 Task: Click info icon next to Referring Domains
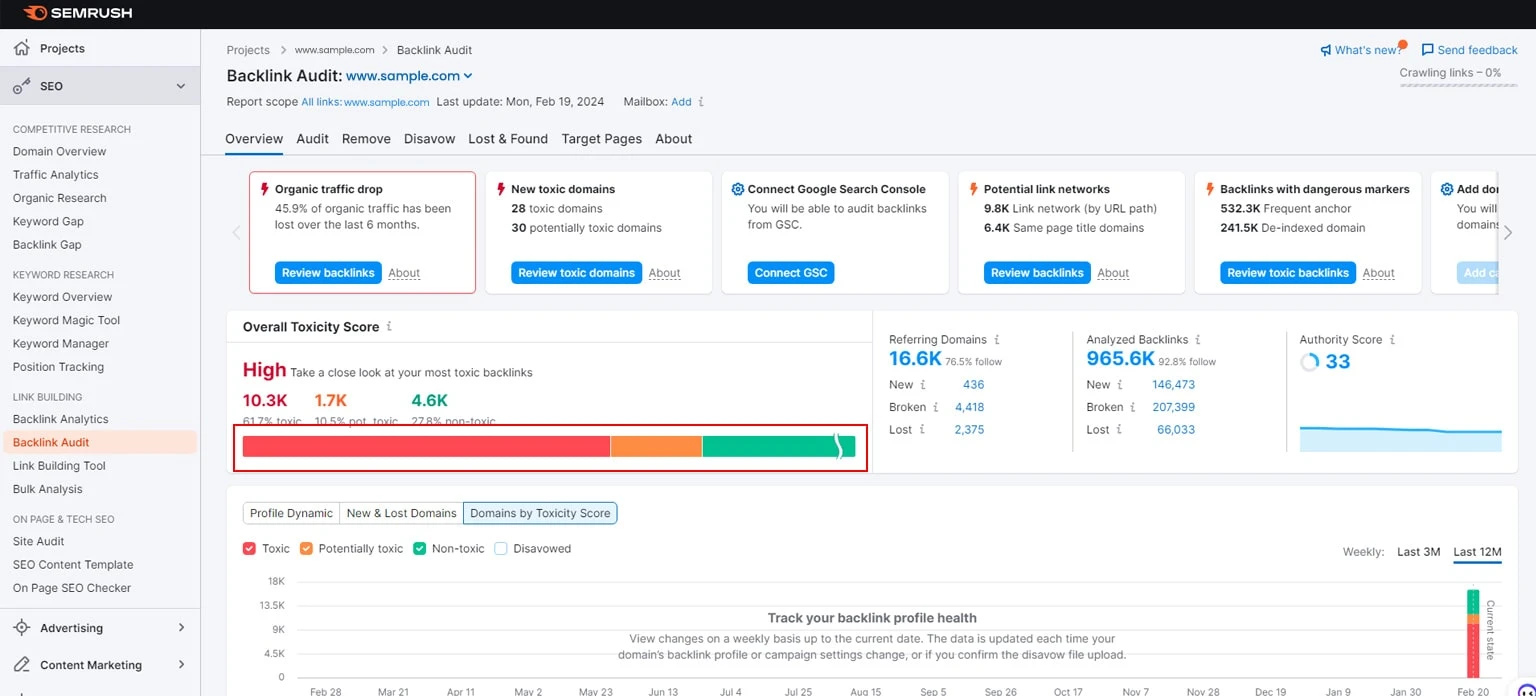tap(997, 340)
